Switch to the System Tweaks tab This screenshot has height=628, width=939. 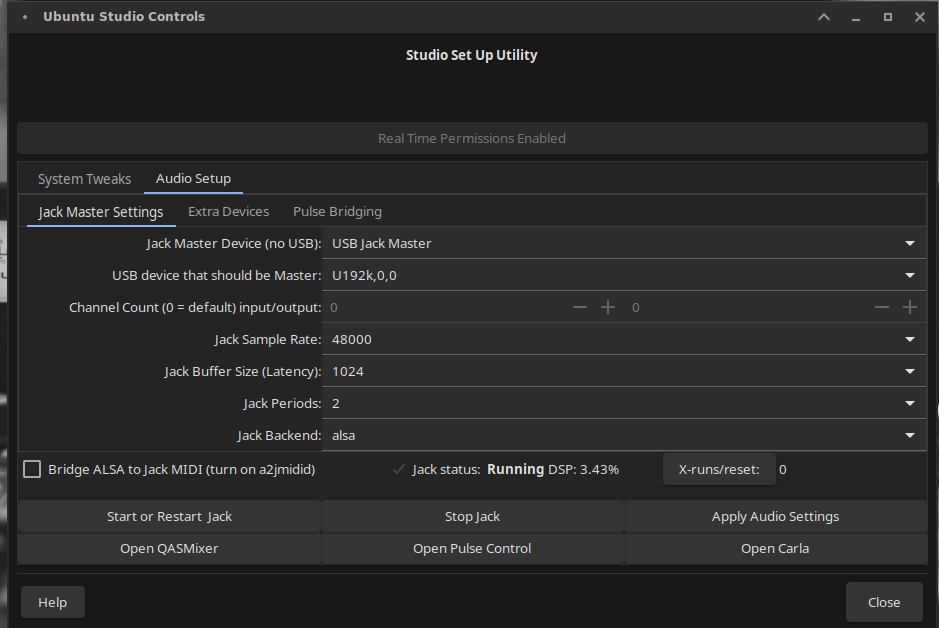coord(84,179)
